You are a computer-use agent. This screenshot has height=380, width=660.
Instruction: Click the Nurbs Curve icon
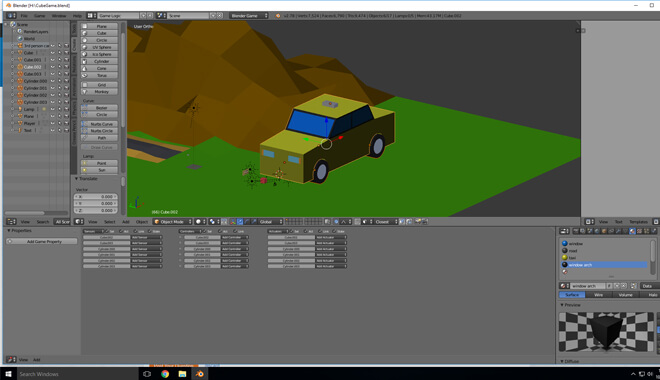click(85, 124)
